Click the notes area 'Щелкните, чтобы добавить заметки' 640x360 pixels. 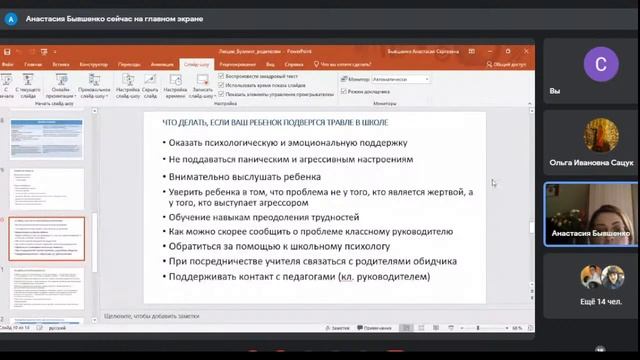(152, 316)
